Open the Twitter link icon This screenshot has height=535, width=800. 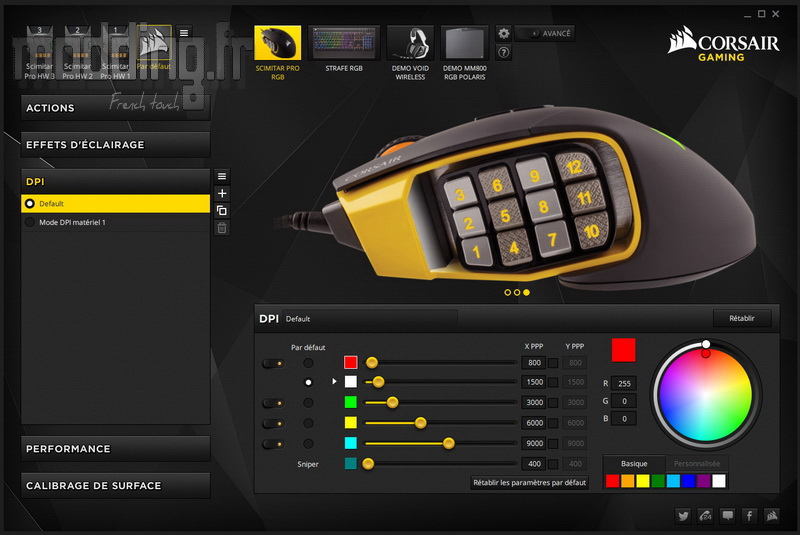coord(683,516)
